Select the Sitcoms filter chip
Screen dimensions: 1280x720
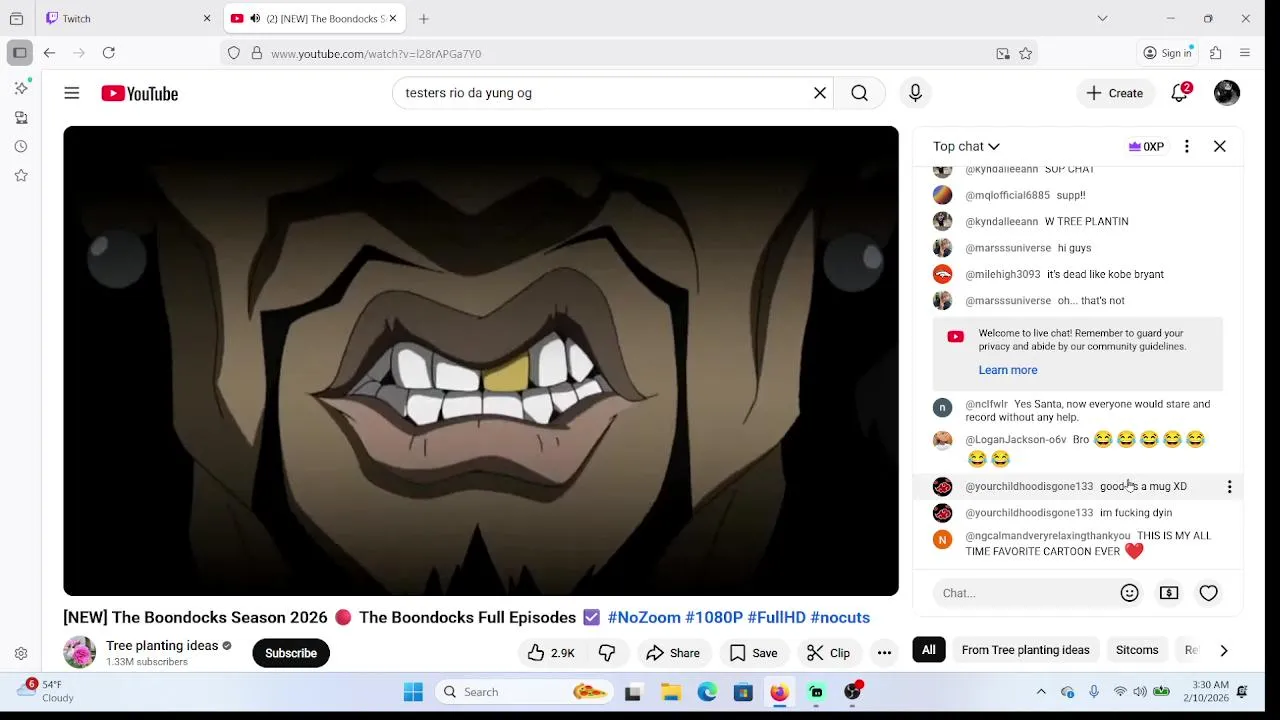1137,650
